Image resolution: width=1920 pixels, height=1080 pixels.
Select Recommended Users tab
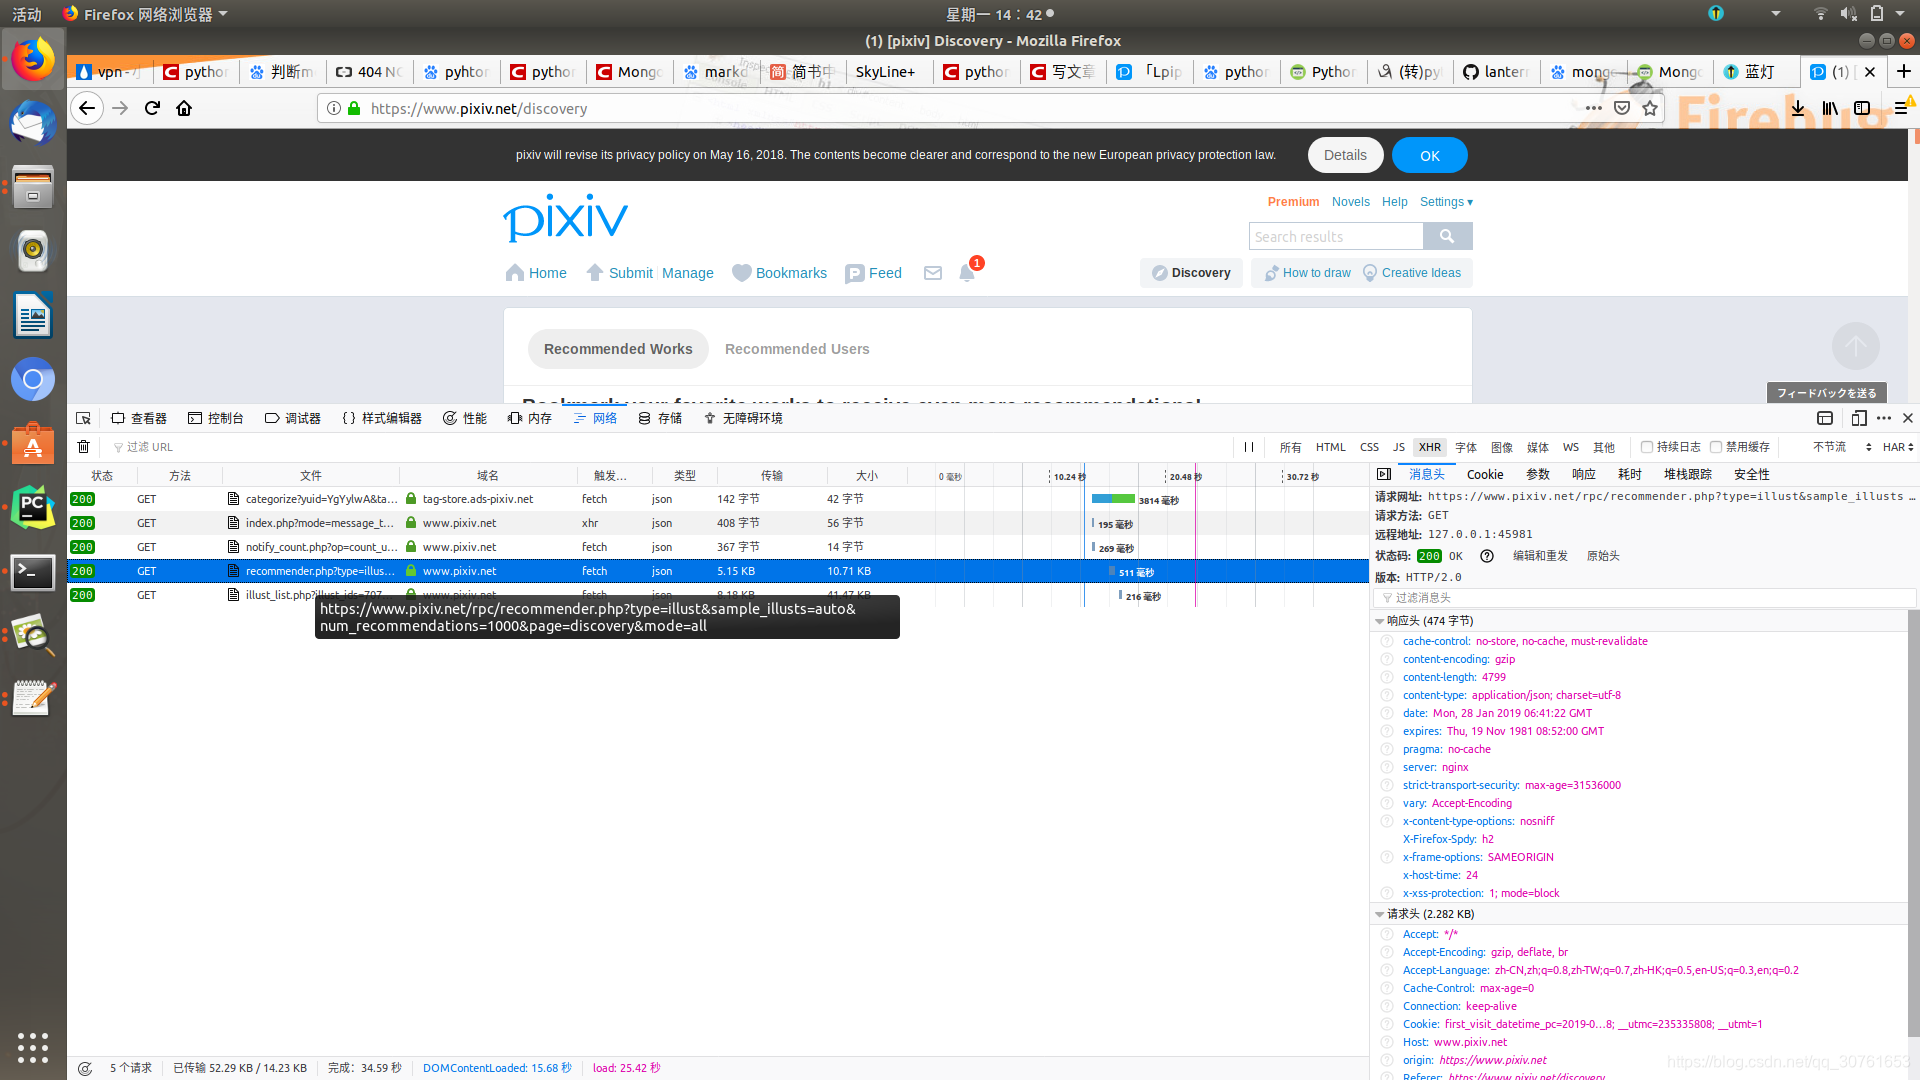(x=797, y=349)
